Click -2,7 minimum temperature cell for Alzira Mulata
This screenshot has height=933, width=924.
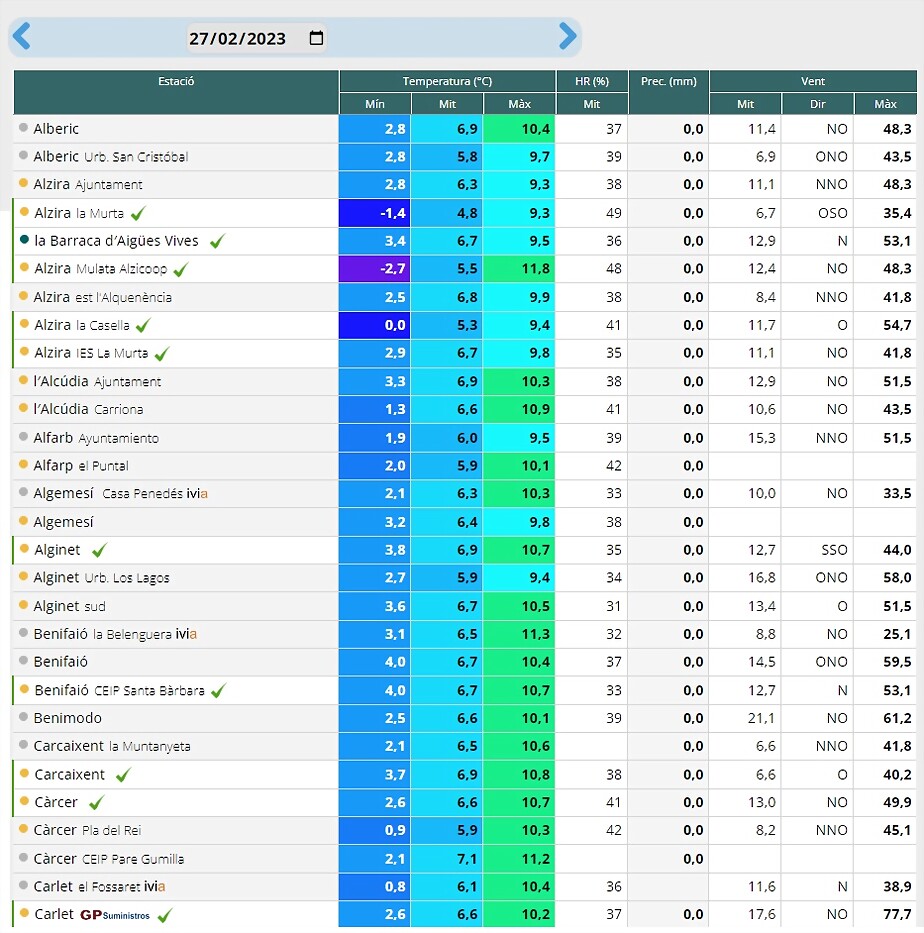[375, 269]
